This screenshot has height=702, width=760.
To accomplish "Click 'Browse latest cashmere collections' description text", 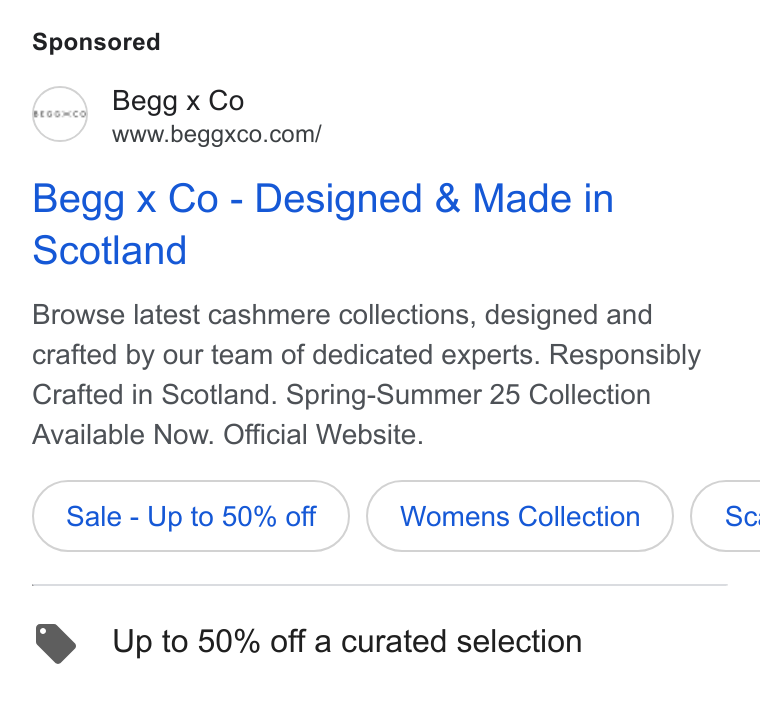I will pos(251,315).
